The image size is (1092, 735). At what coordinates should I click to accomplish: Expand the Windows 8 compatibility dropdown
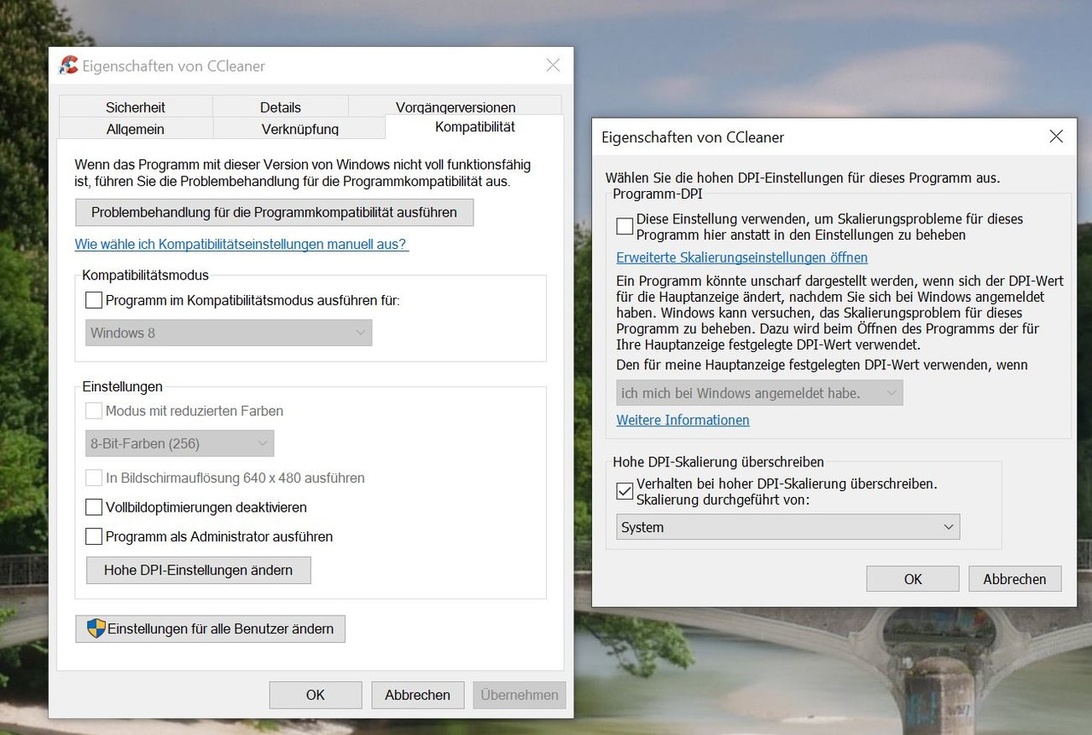click(228, 333)
